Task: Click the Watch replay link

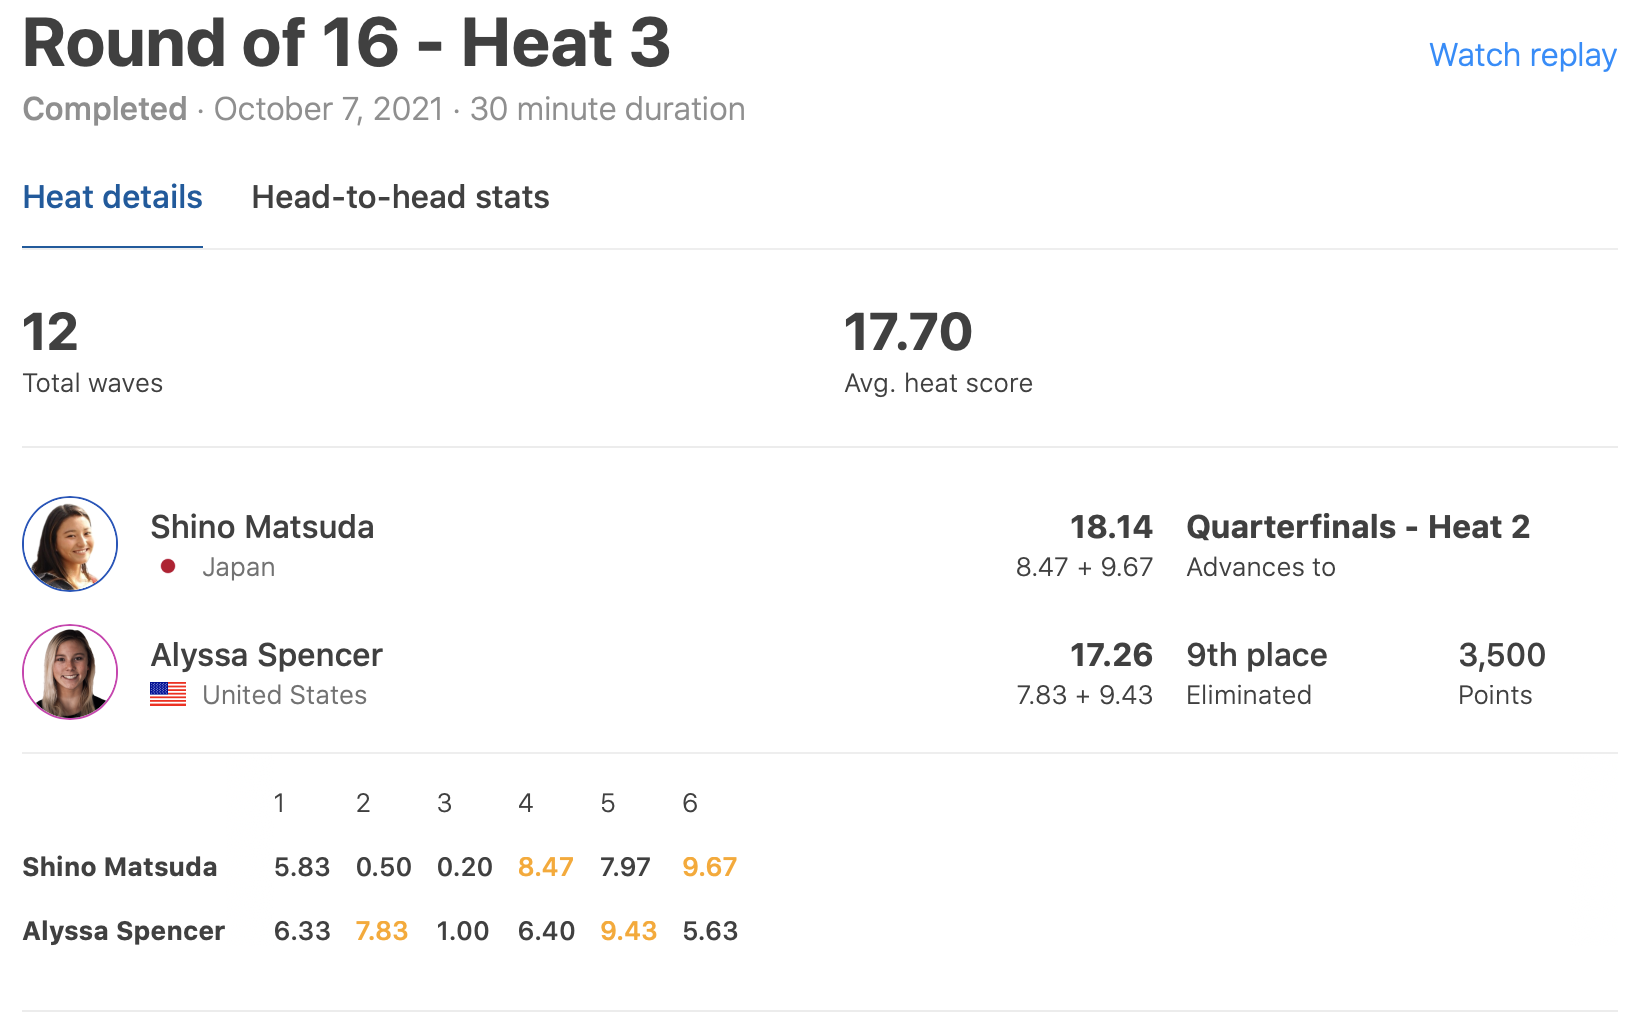Action: [1522, 55]
